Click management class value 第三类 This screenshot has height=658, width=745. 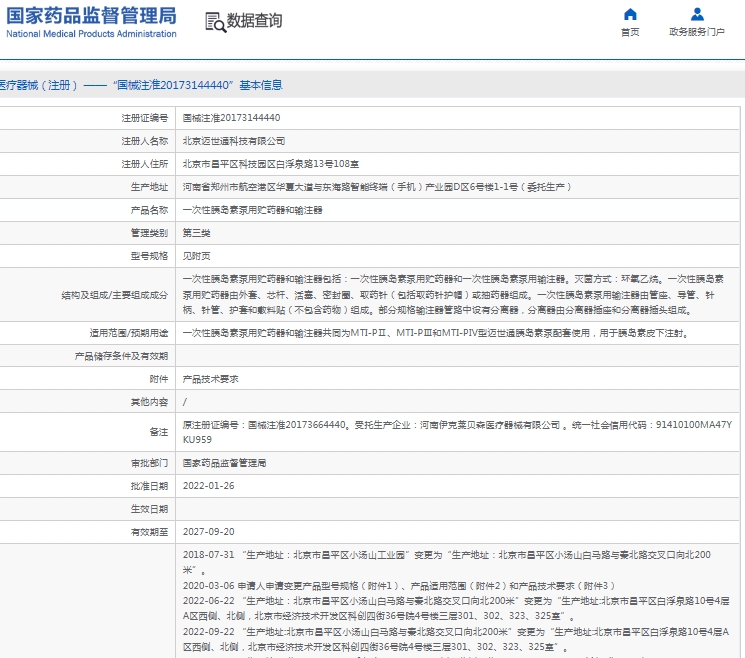click(x=196, y=233)
